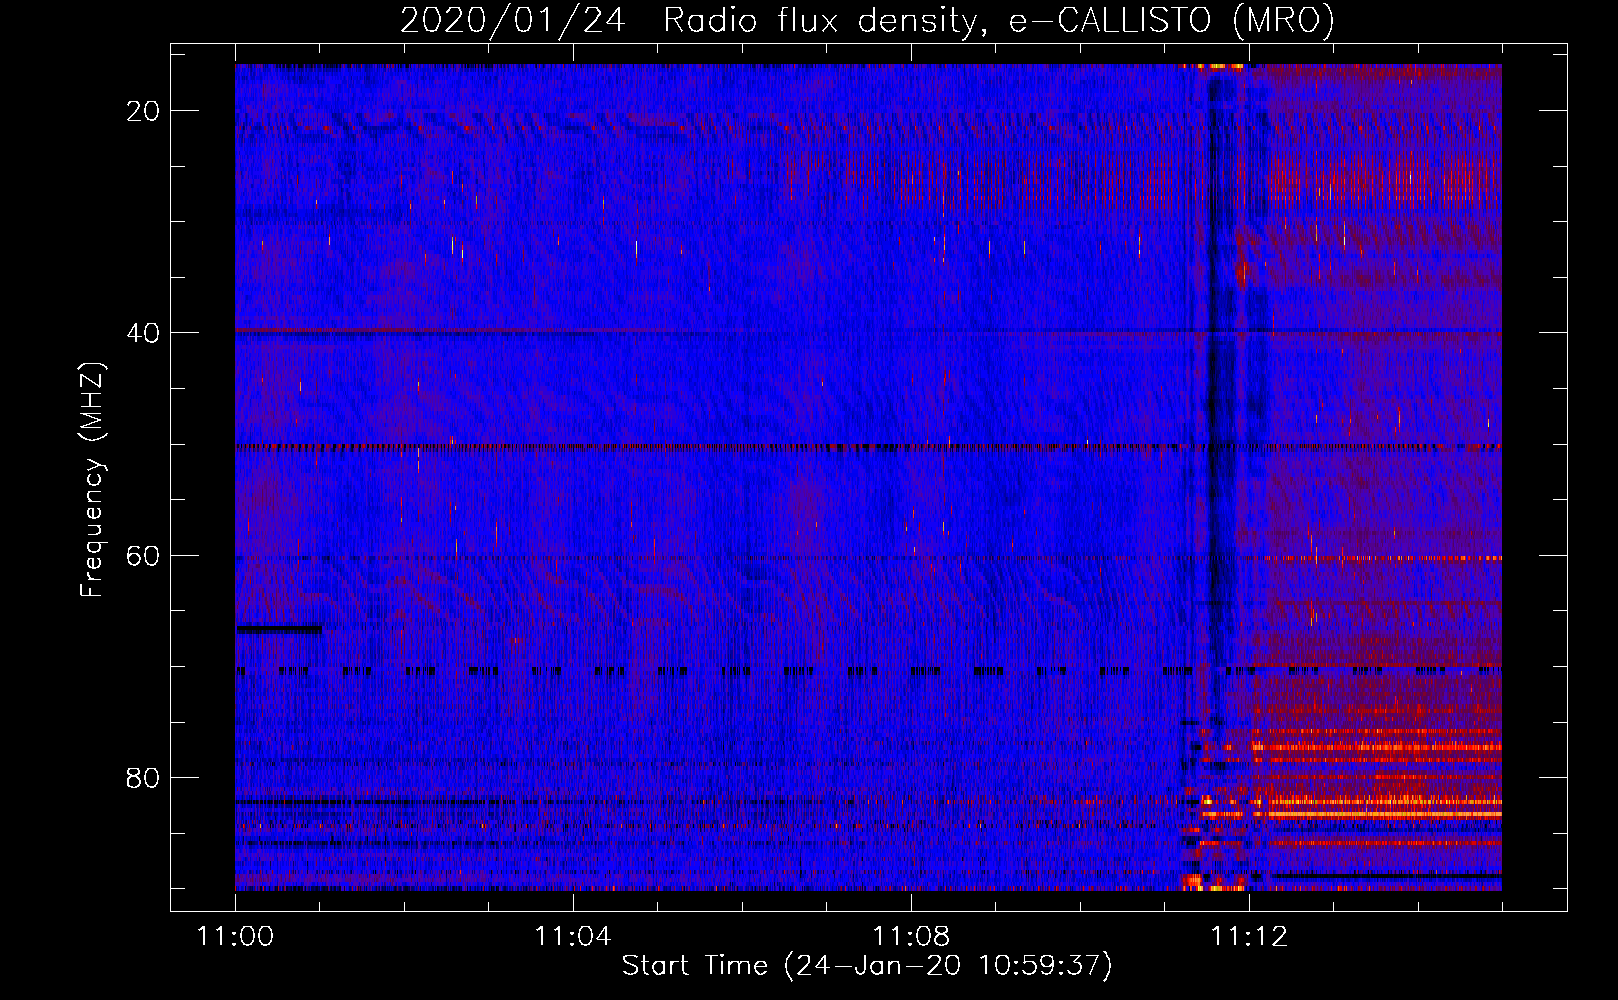Click the 60 frequency tick label
Screen dimensions: 1618x1000
143,555
